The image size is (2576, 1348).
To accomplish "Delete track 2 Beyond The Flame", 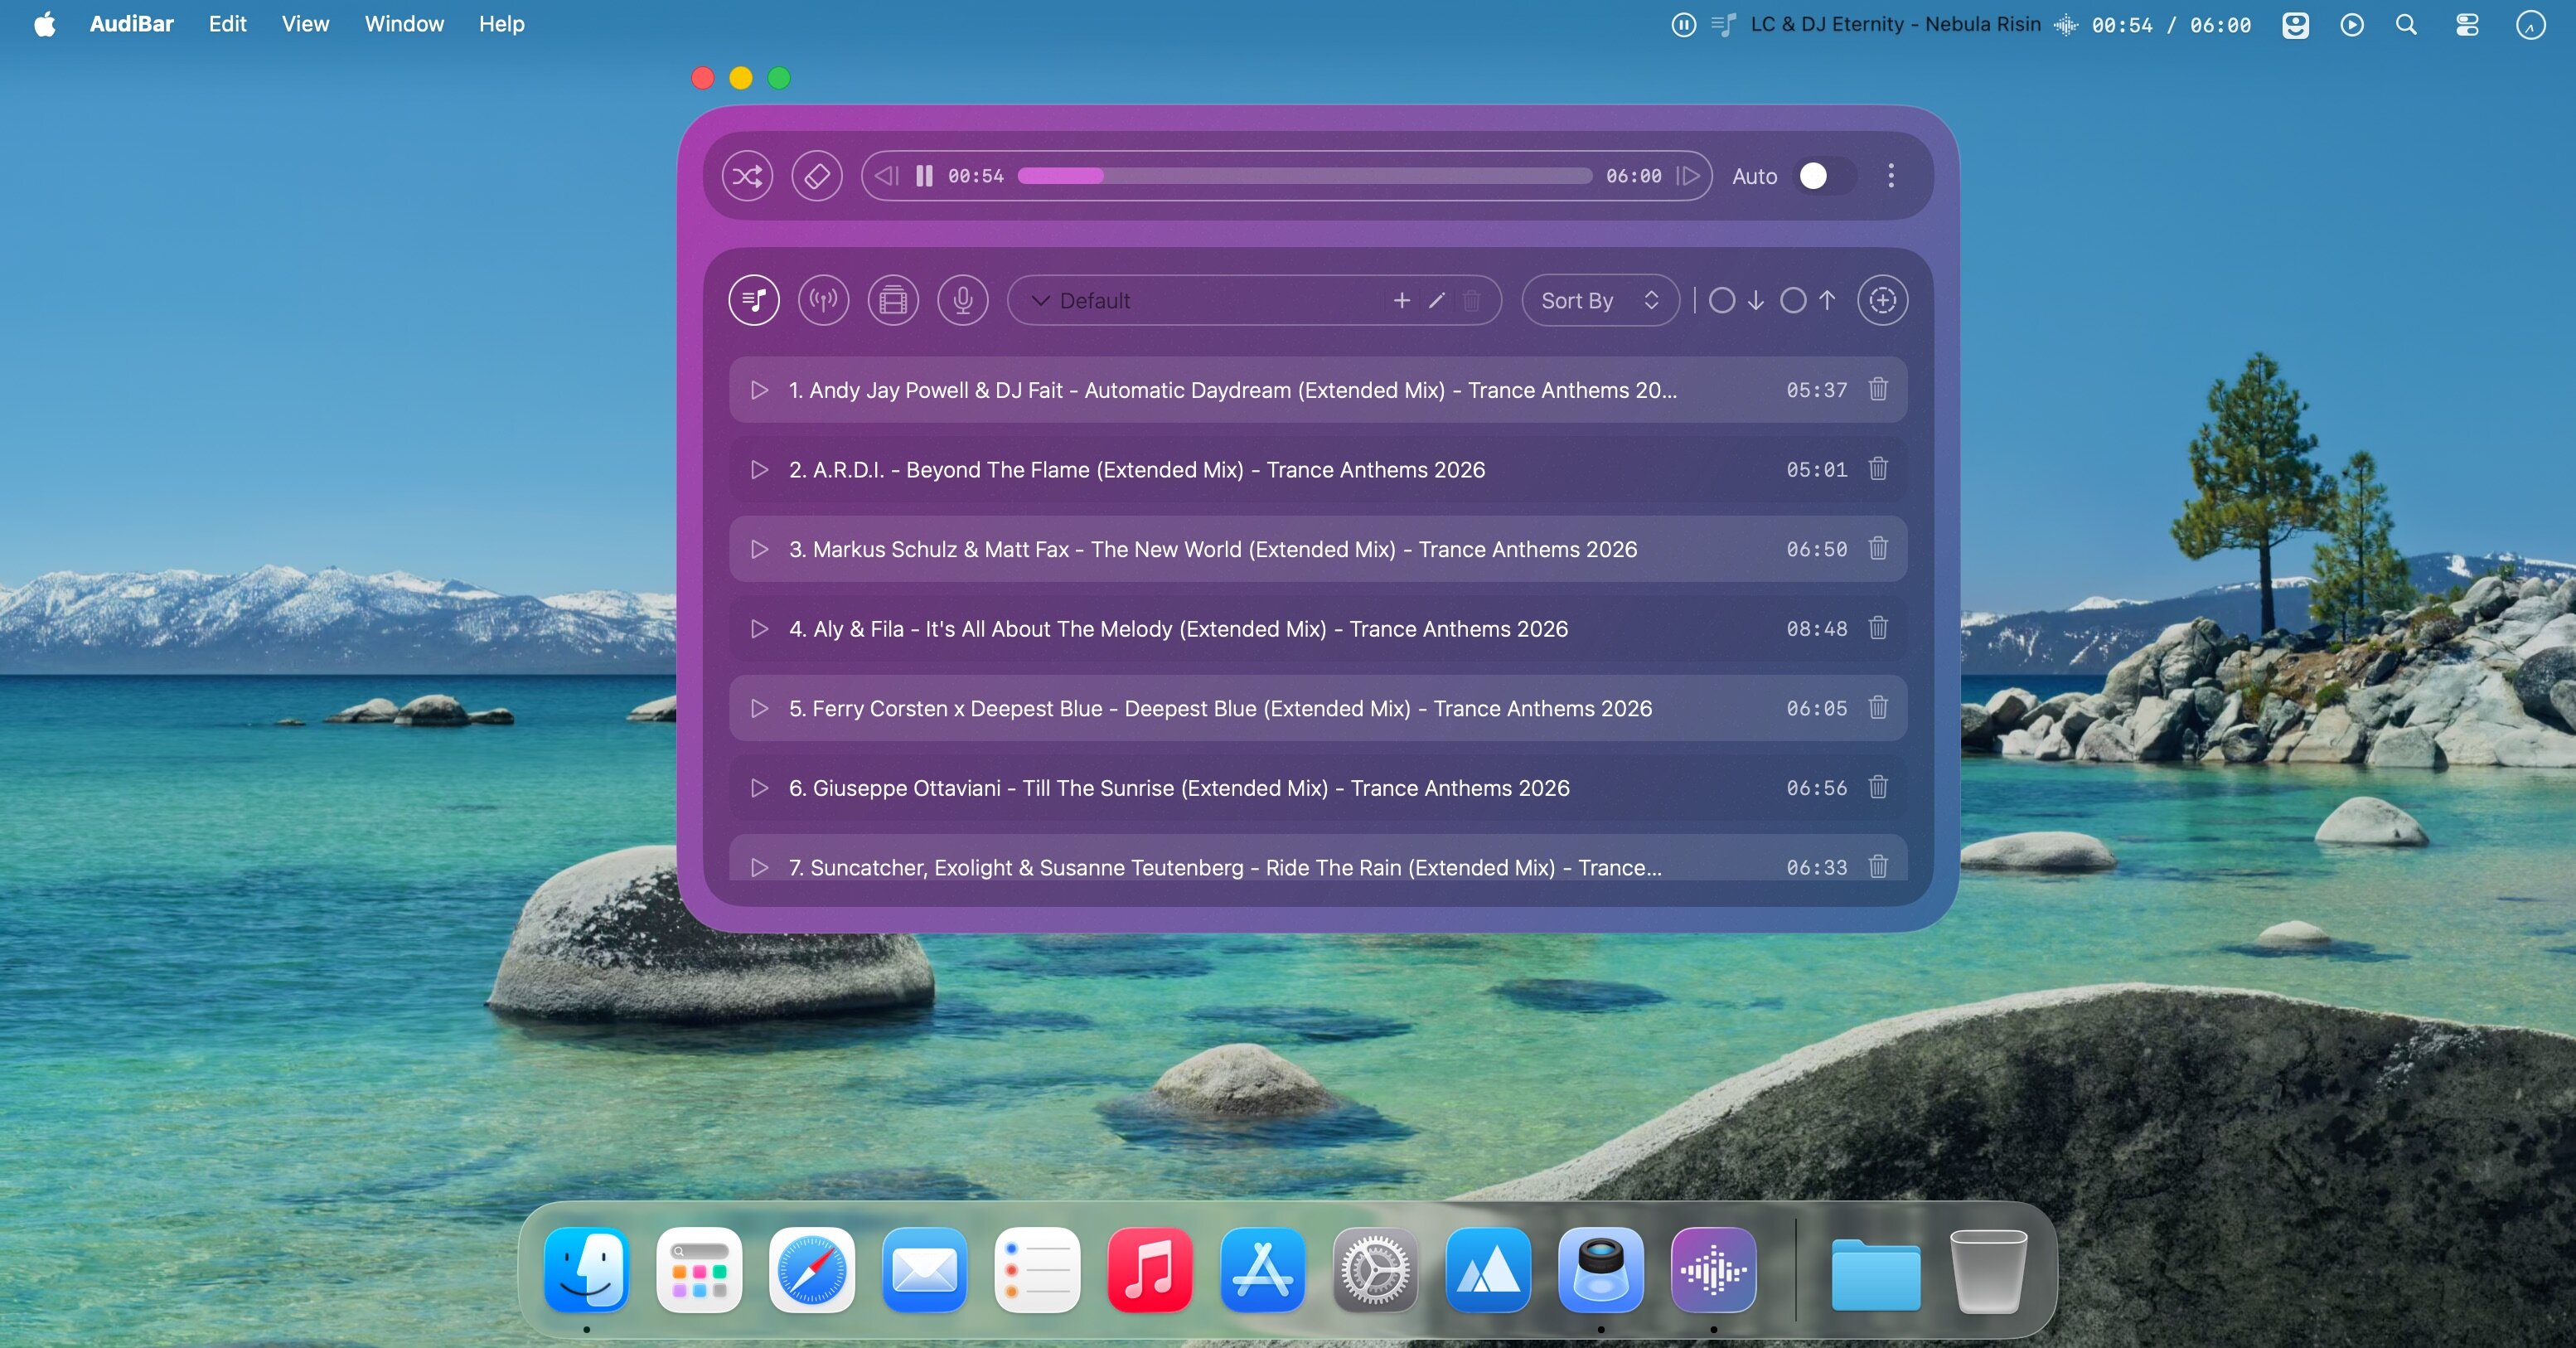I will tap(1877, 469).
